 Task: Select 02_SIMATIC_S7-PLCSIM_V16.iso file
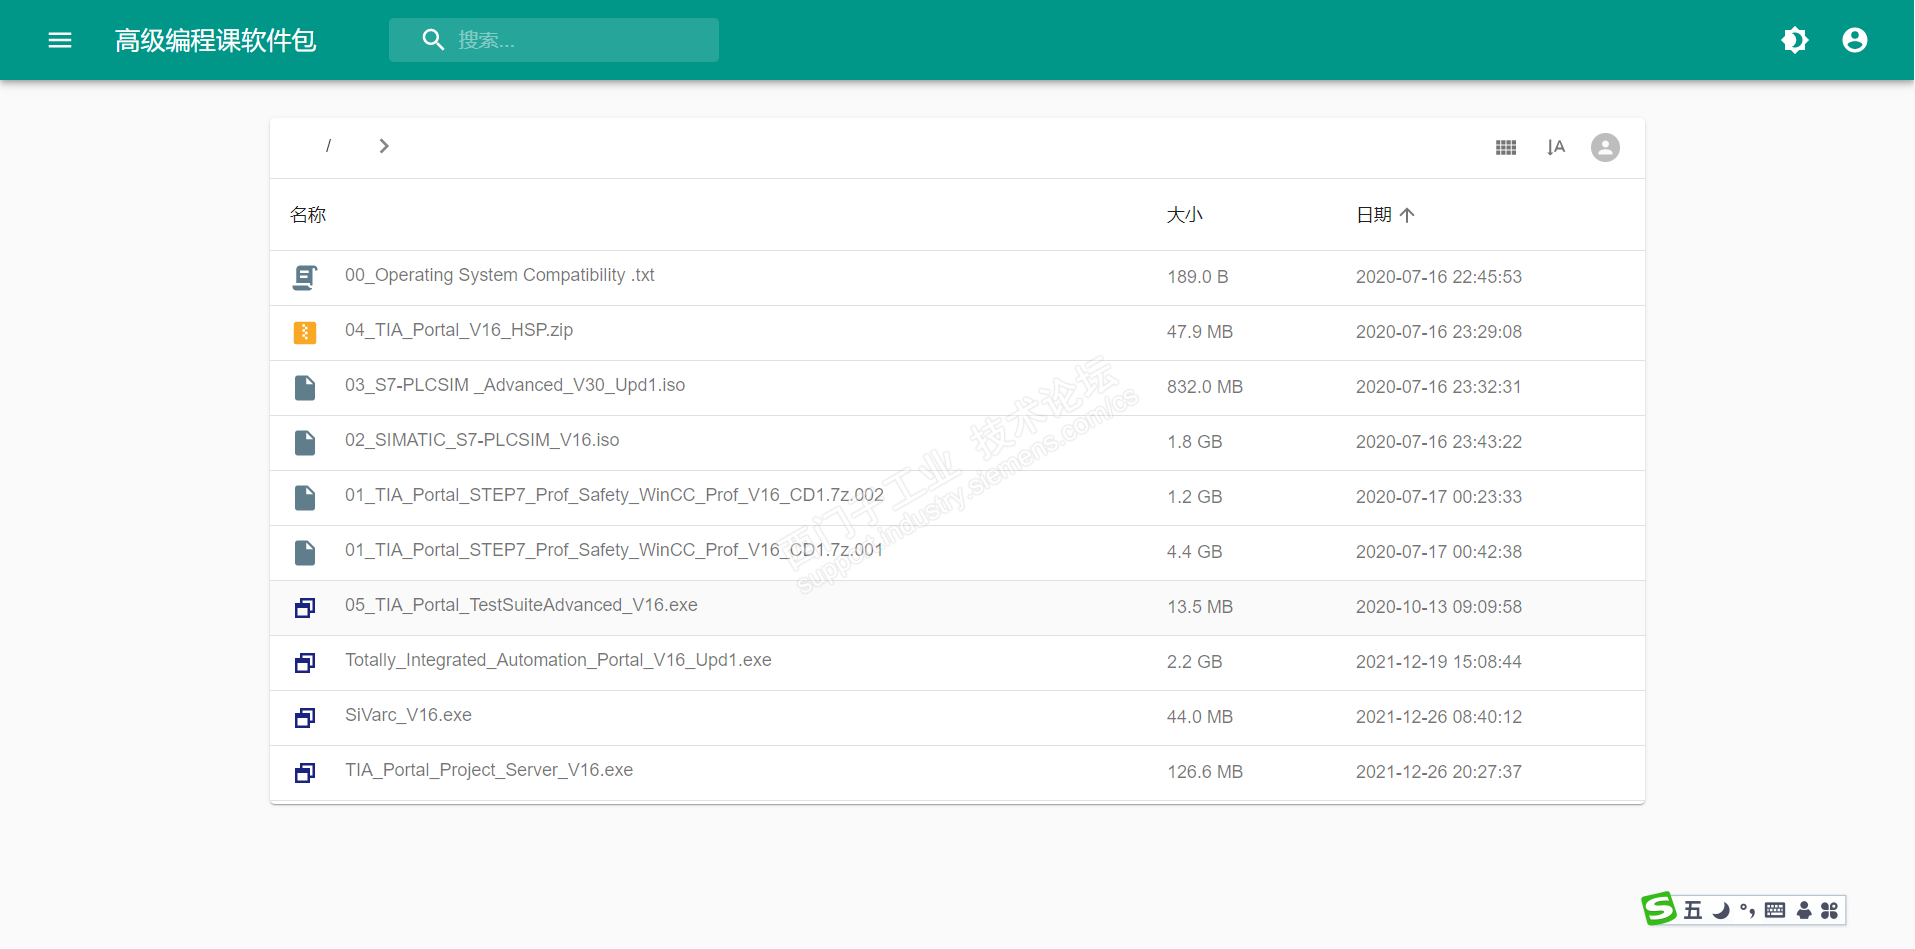tap(482, 440)
